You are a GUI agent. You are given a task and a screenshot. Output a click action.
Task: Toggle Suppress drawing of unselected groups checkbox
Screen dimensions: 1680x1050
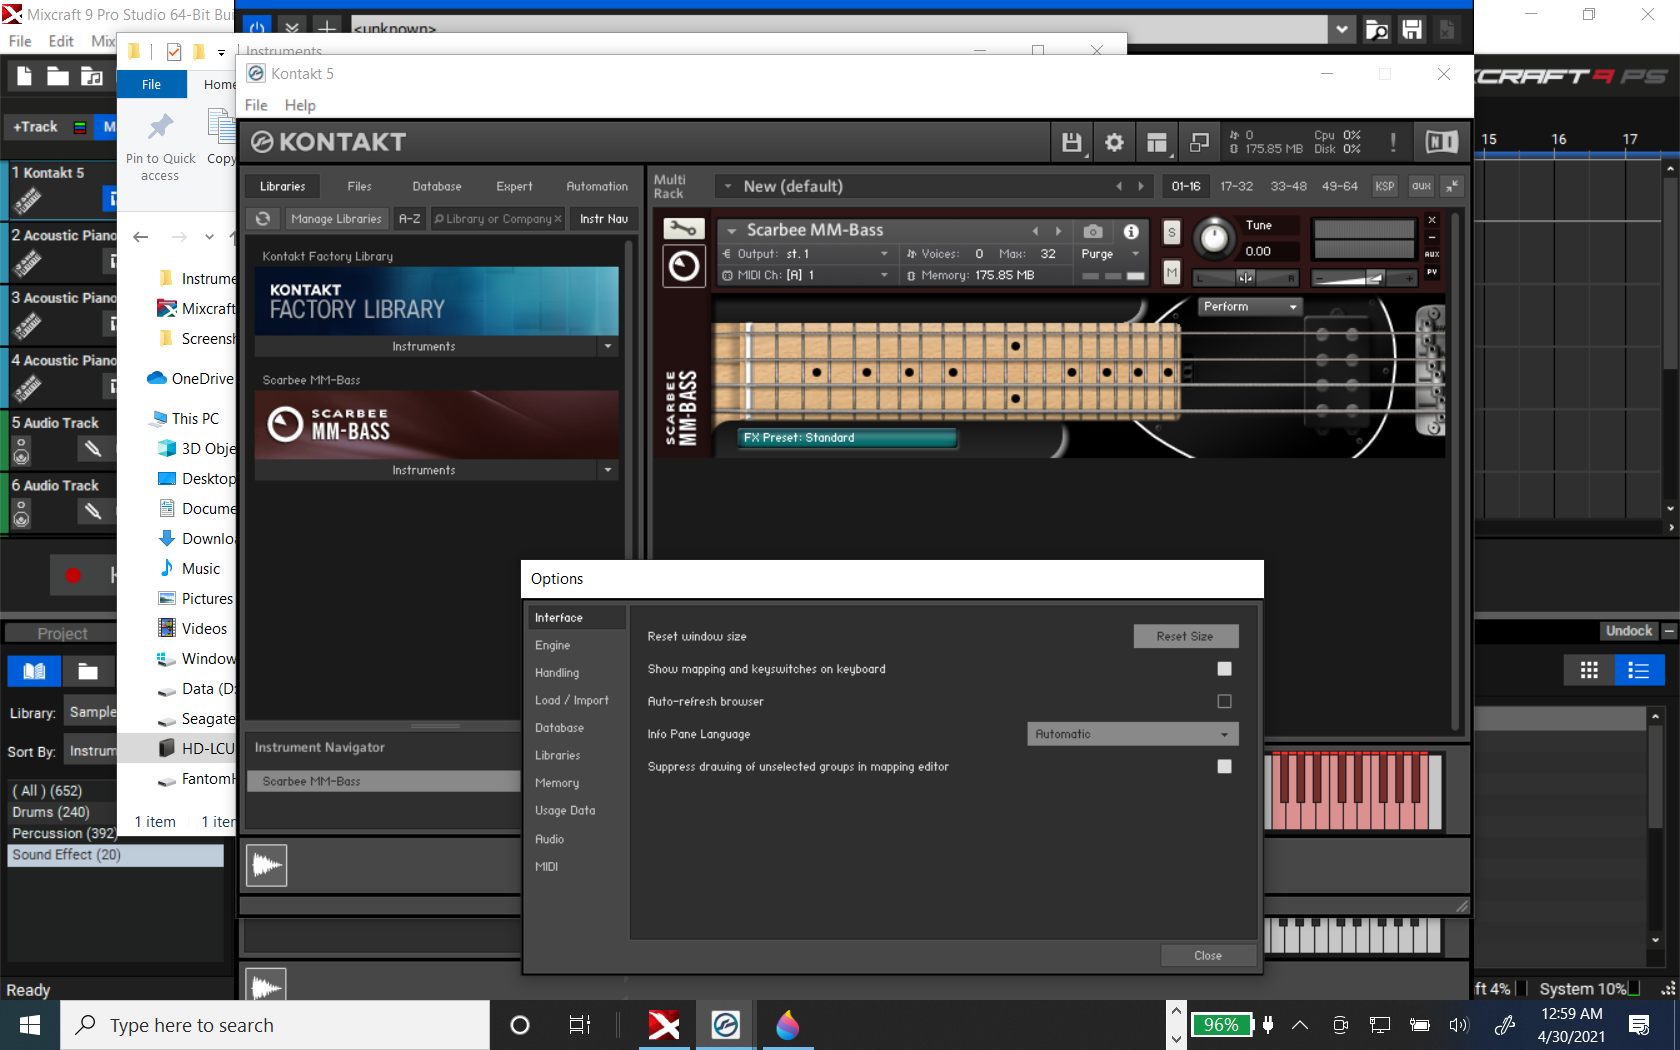(1224, 766)
